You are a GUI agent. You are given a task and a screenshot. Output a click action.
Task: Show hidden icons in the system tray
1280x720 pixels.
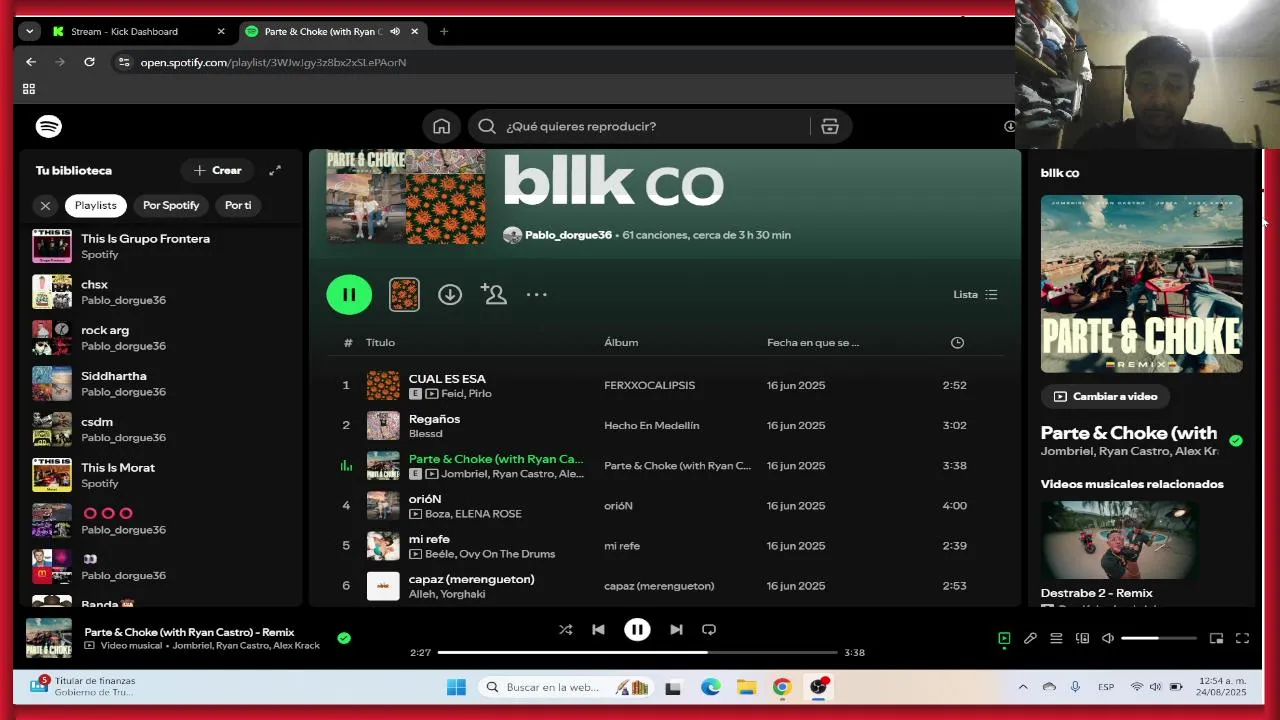coord(1022,687)
